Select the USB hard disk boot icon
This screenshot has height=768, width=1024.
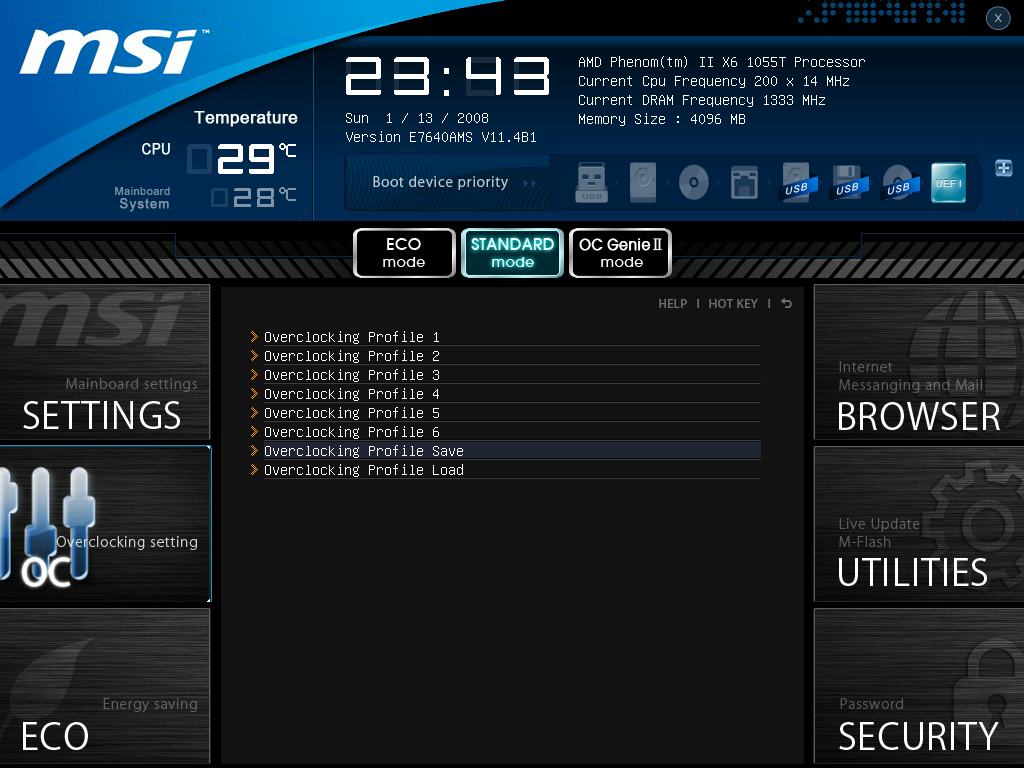click(x=797, y=182)
